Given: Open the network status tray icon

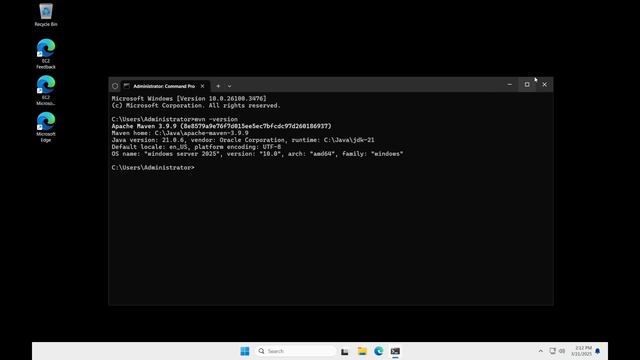Looking at the screenshot, I should point(552,351).
